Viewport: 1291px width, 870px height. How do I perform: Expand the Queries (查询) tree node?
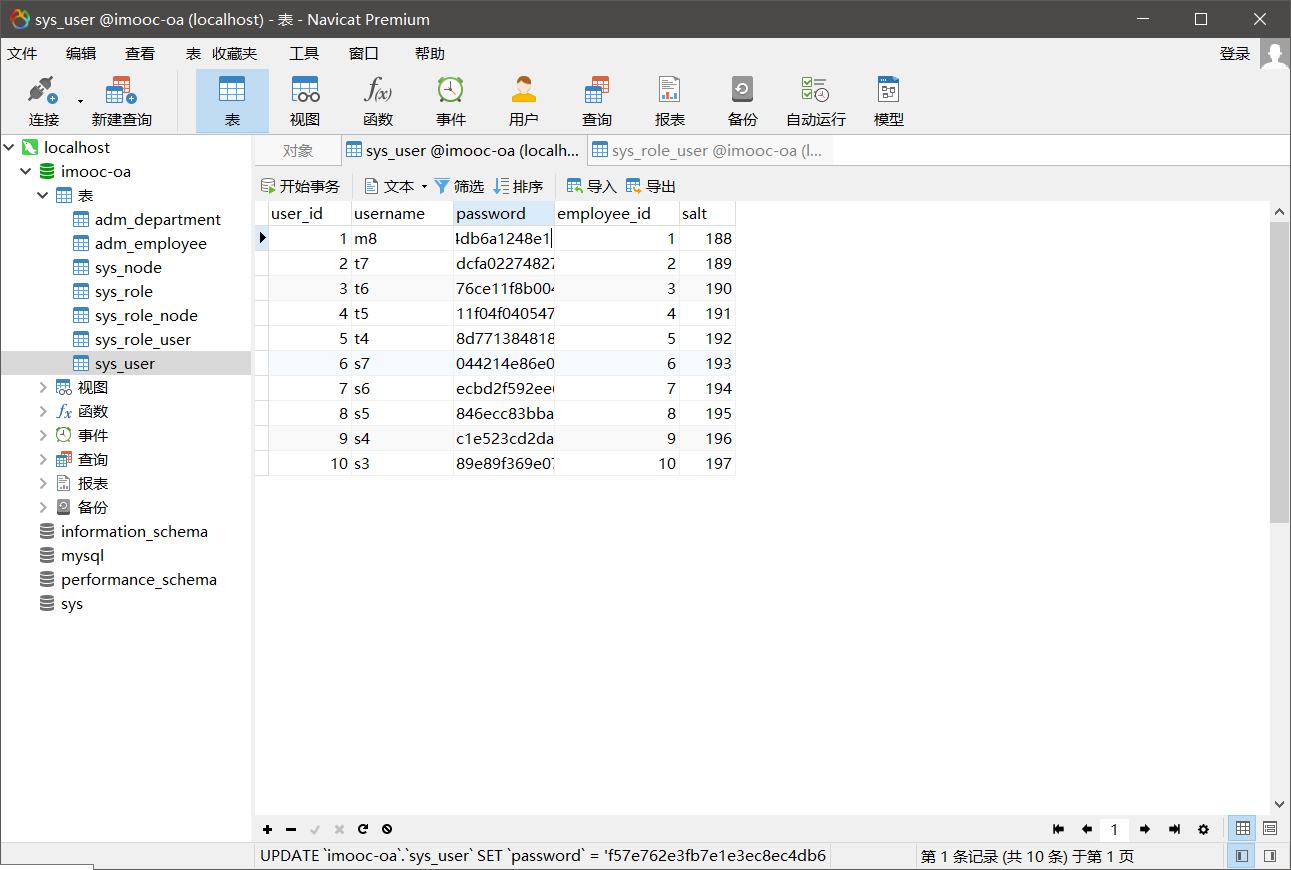tap(43, 459)
